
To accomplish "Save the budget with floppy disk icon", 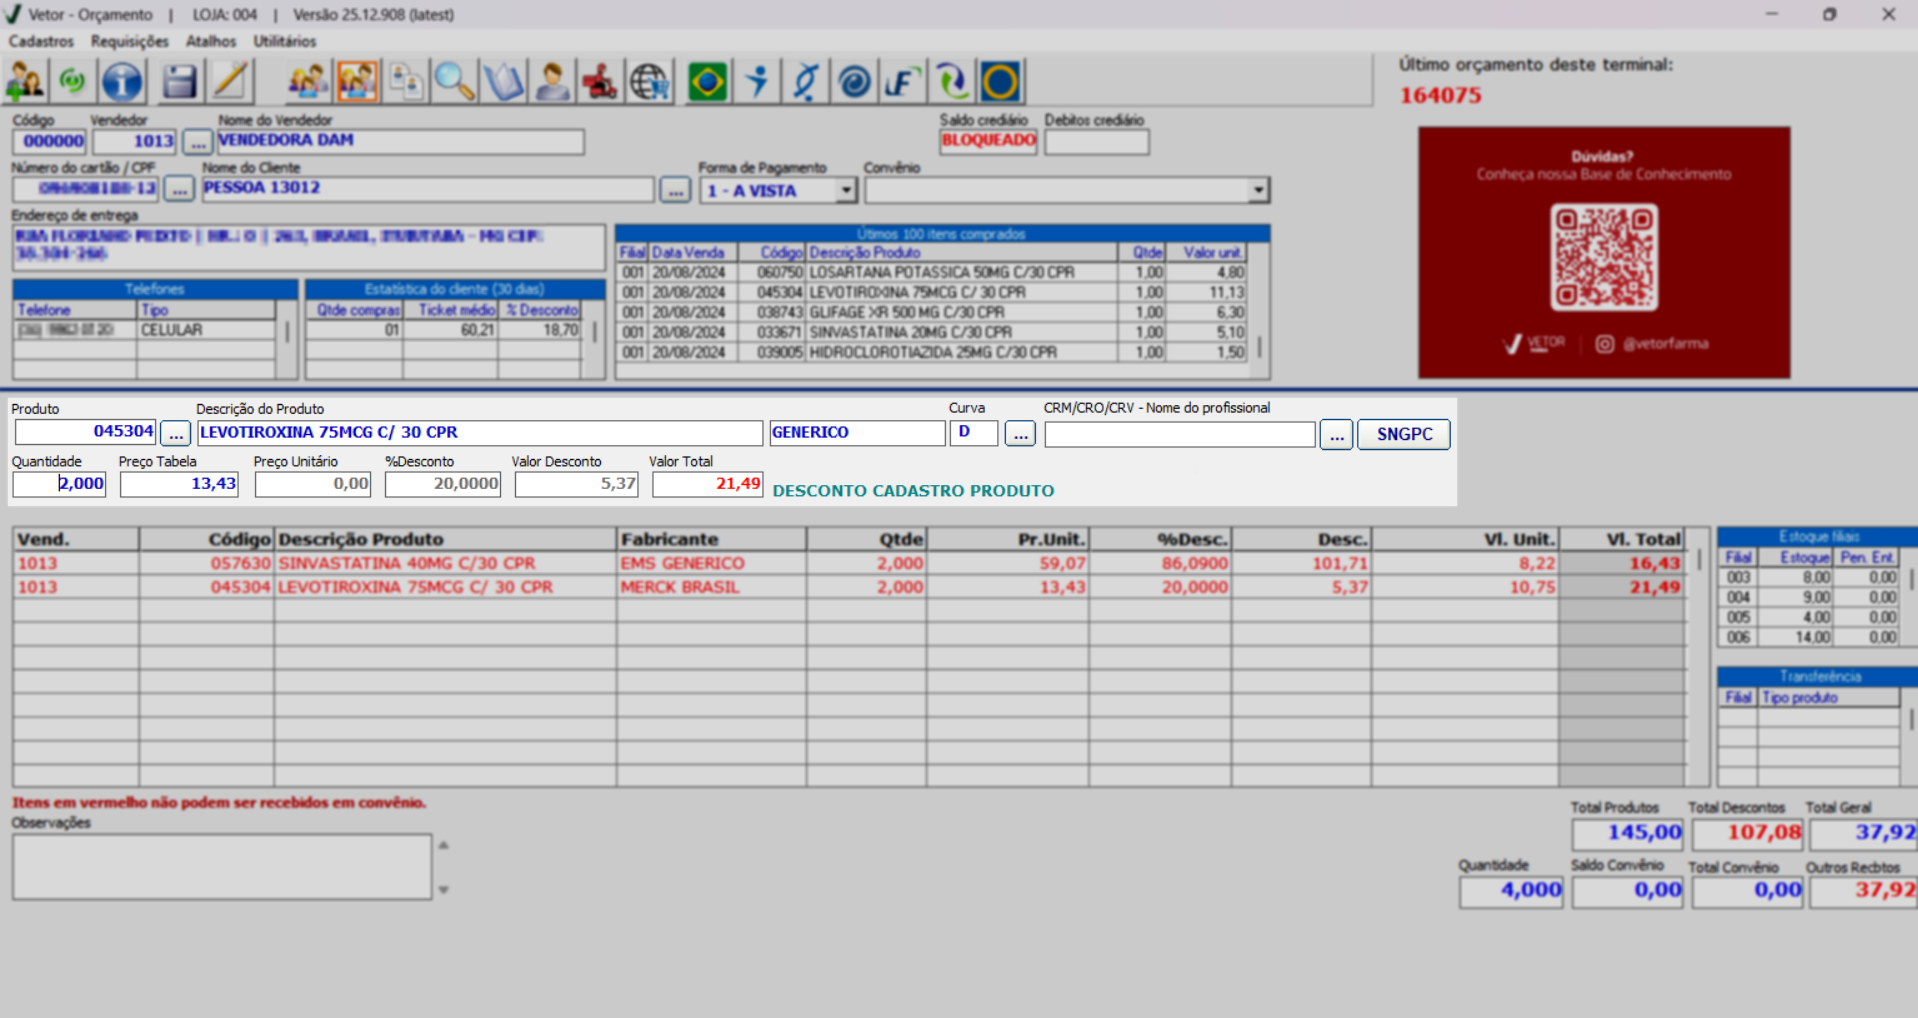I will (x=179, y=82).
